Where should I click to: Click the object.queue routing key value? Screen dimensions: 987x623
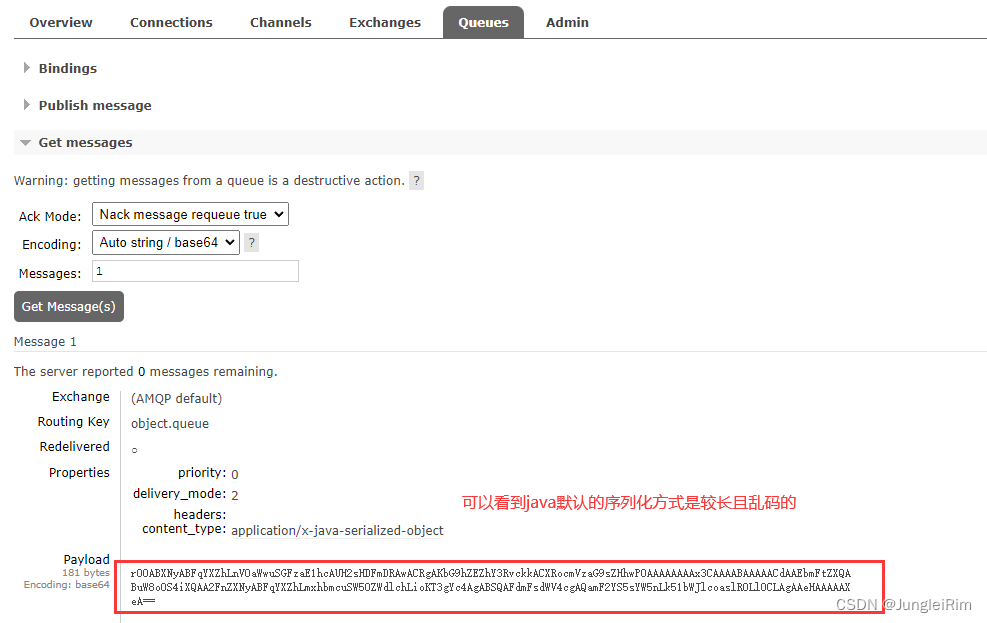169,423
